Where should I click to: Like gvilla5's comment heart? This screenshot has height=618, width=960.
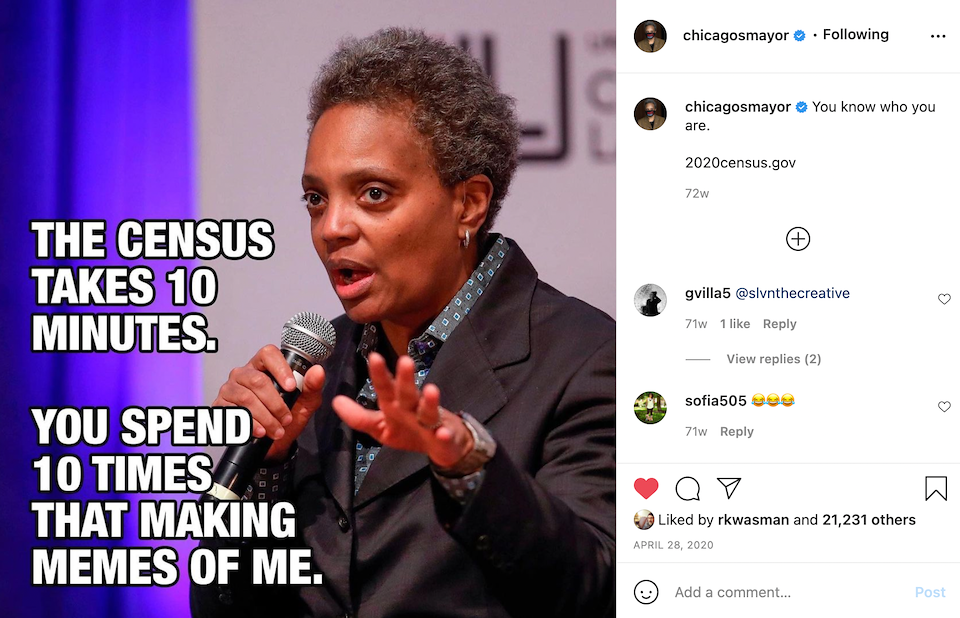click(x=944, y=299)
